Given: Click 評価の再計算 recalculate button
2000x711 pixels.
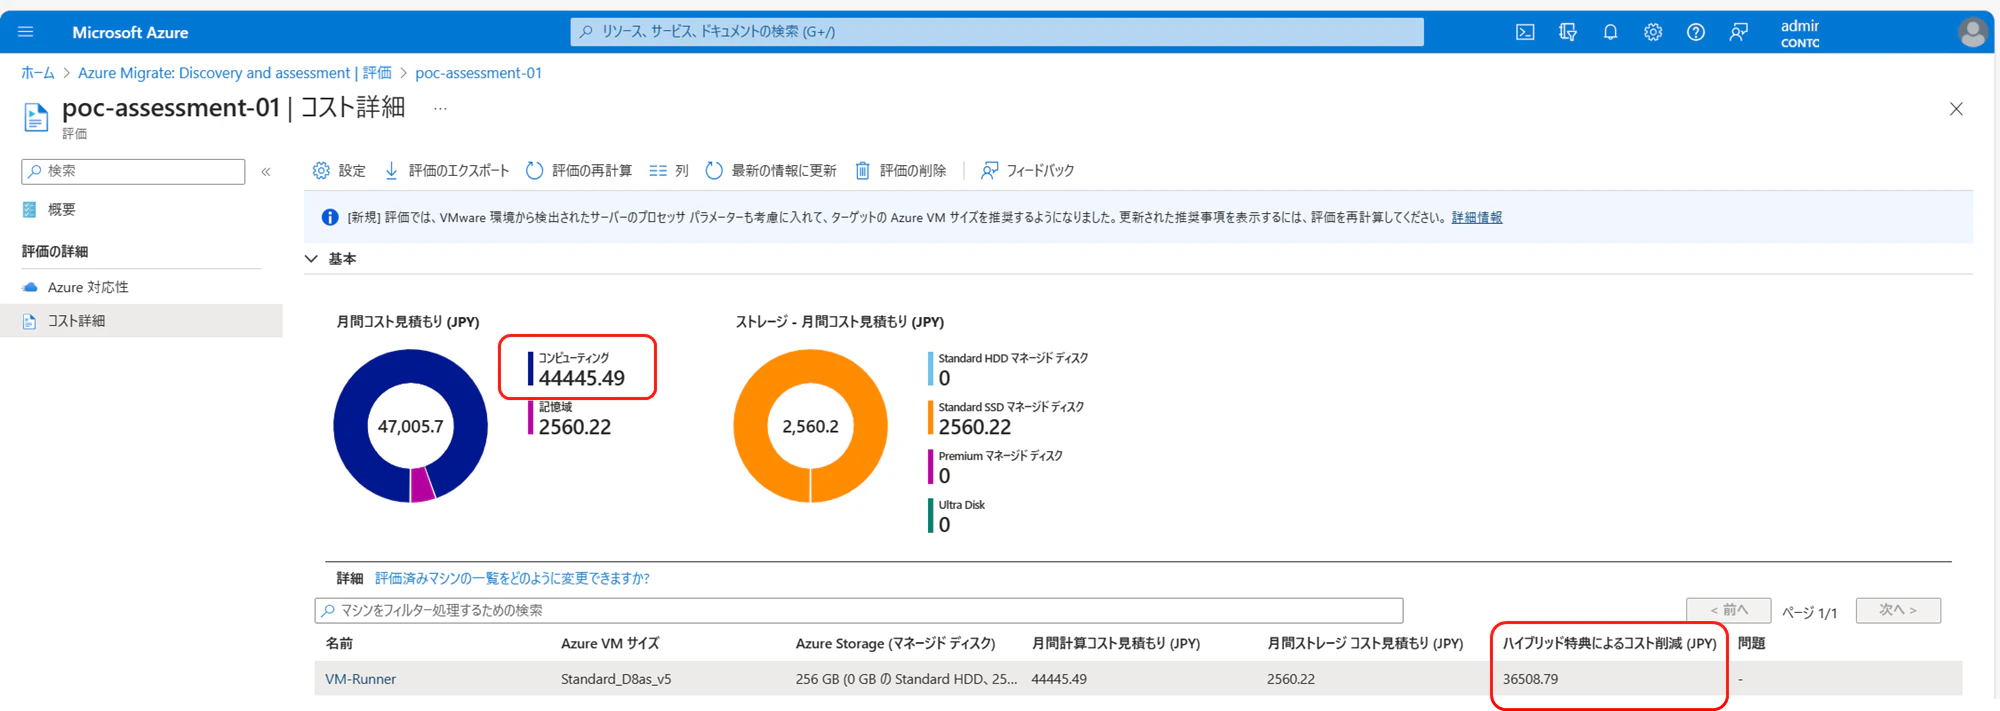Looking at the screenshot, I should tap(579, 171).
